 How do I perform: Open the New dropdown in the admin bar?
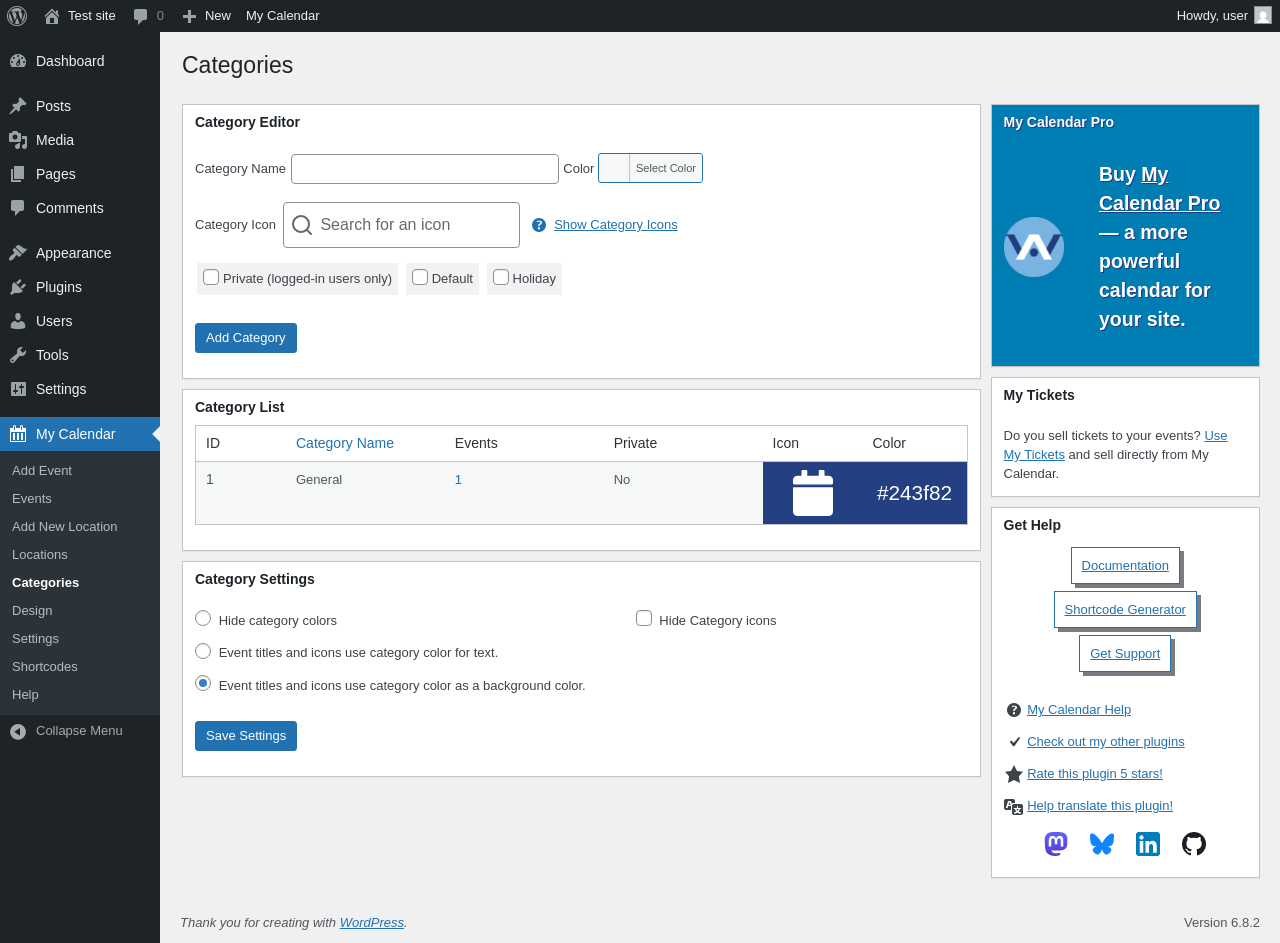coord(206,16)
